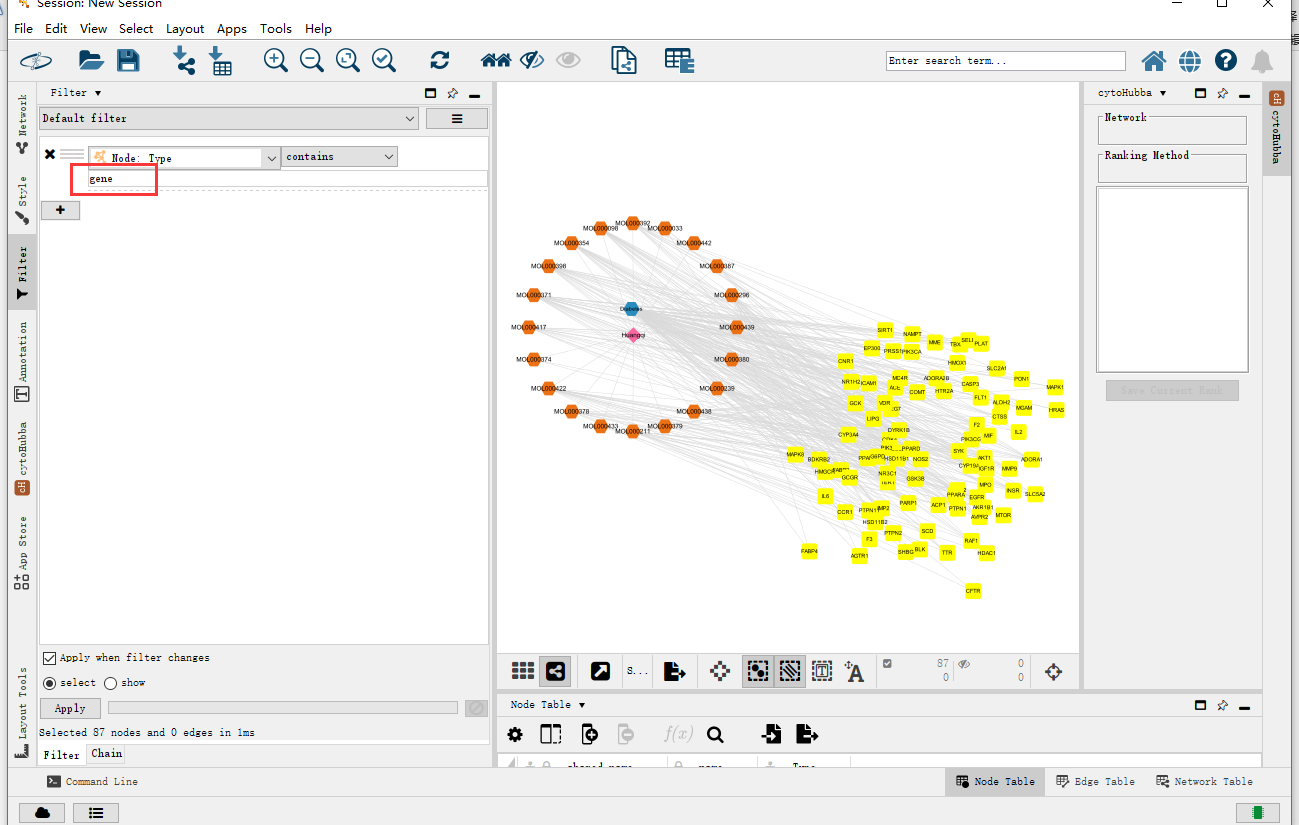
Task: Toggle annotation selection mode
Action: [x=822, y=671]
